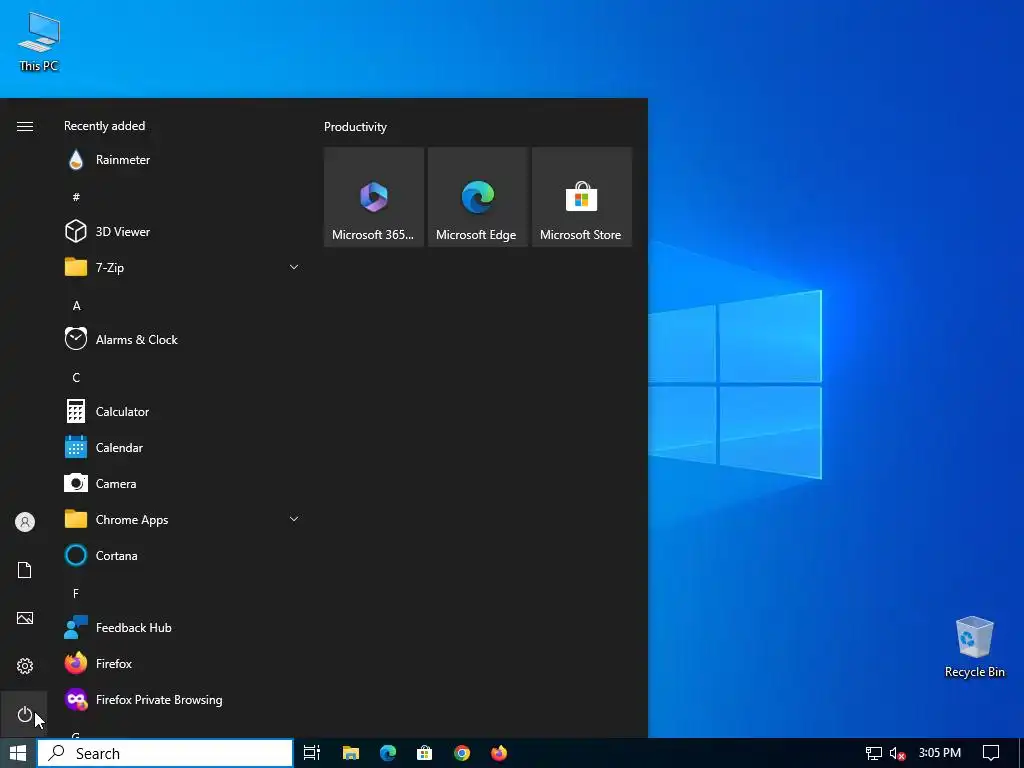This screenshot has width=1024, height=768.
Task: Click the taskbar Search box
Action: pyautogui.click(x=165, y=754)
